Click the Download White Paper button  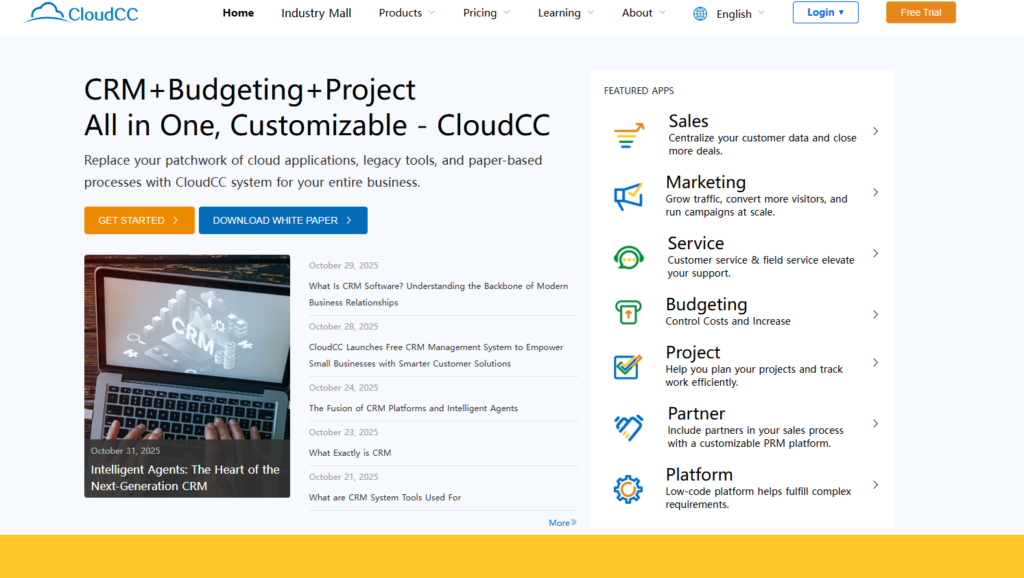click(x=283, y=220)
